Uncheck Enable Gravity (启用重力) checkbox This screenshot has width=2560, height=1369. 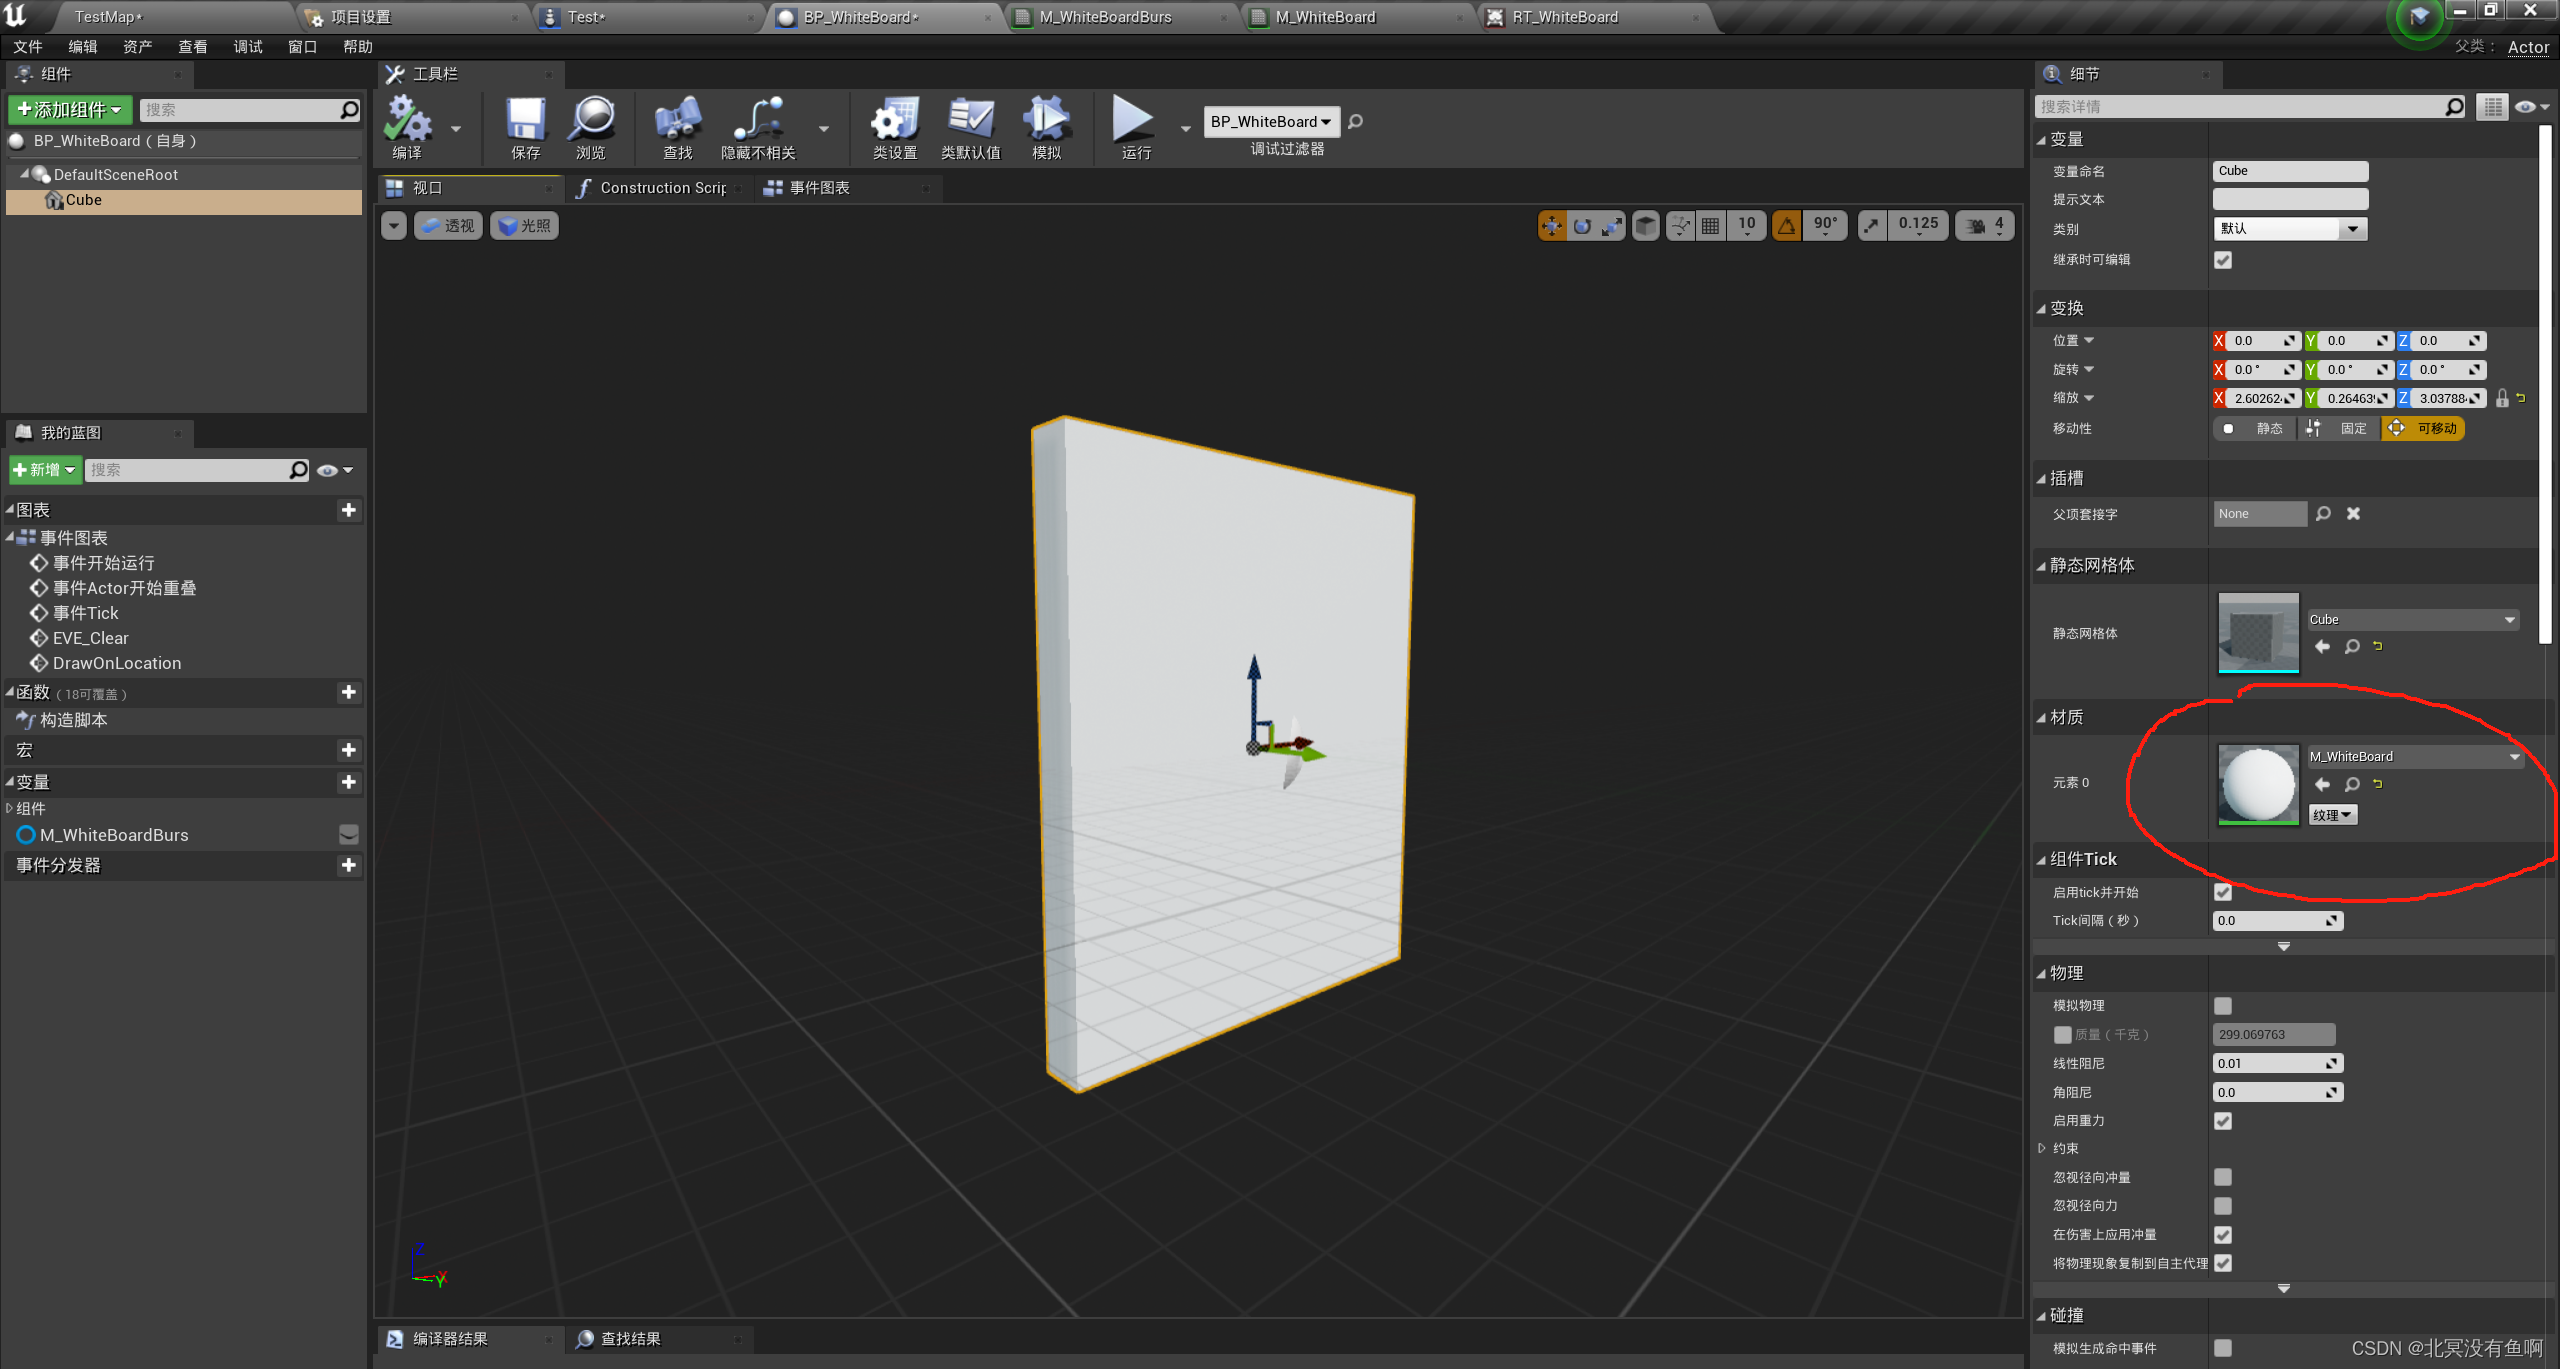coord(2223,1121)
